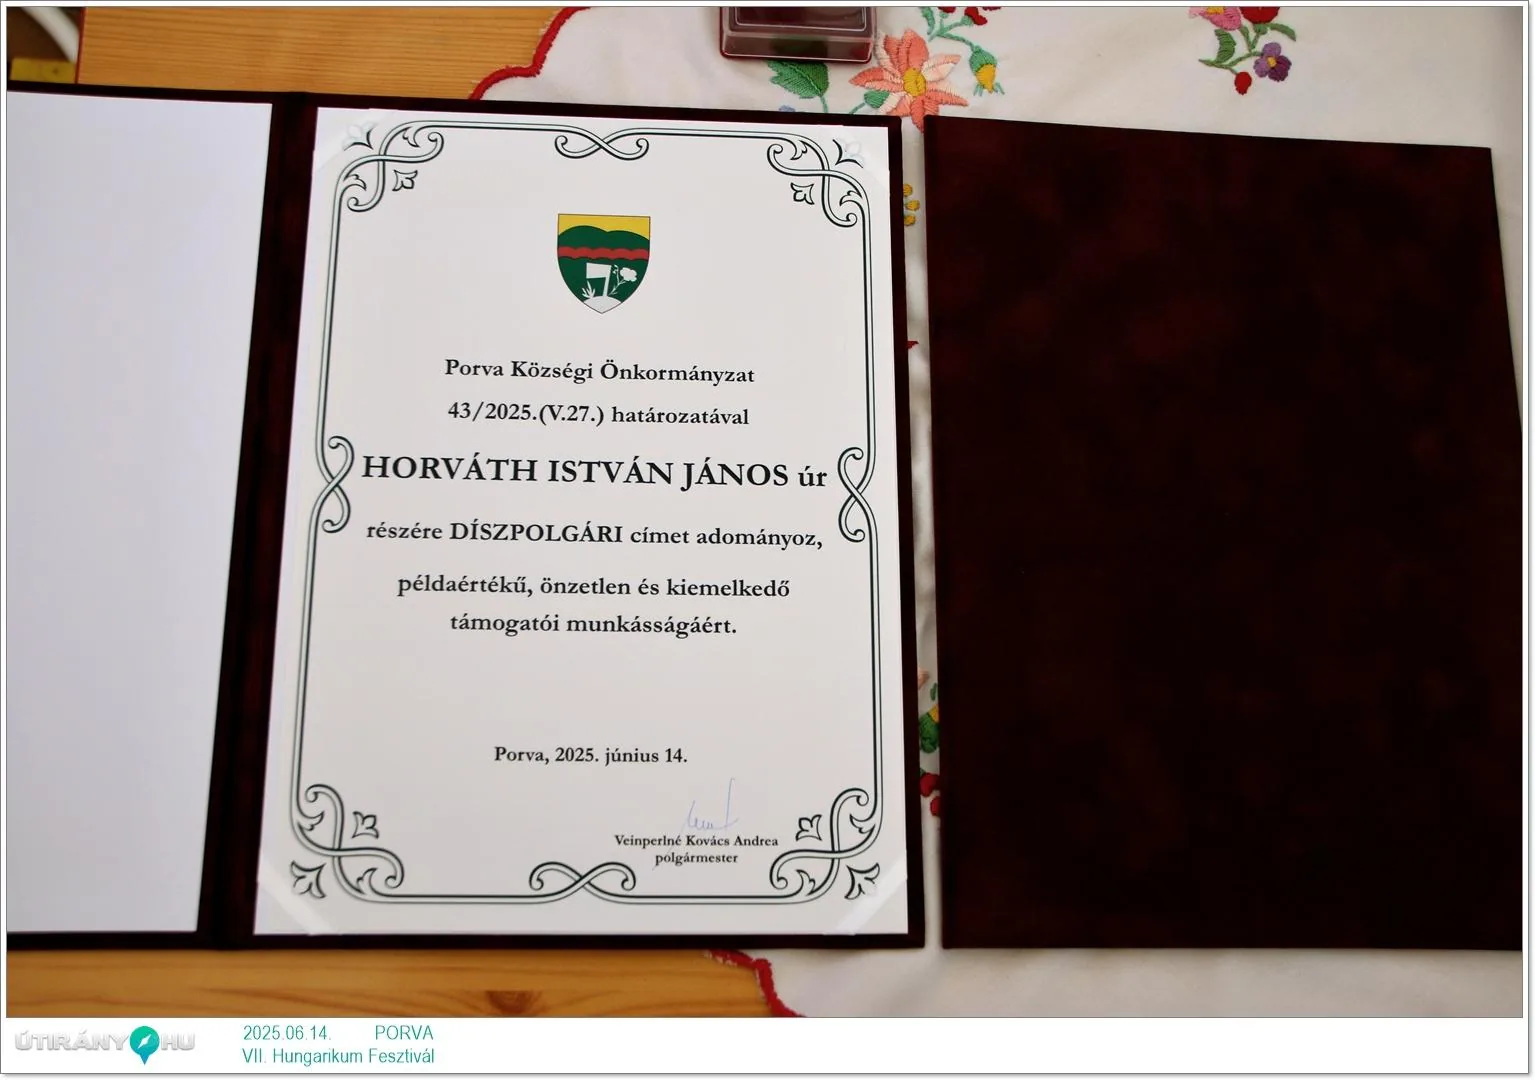
Task: Click the name HORVÁTH ISTVÁN JÁNOS
Action: 575,471
